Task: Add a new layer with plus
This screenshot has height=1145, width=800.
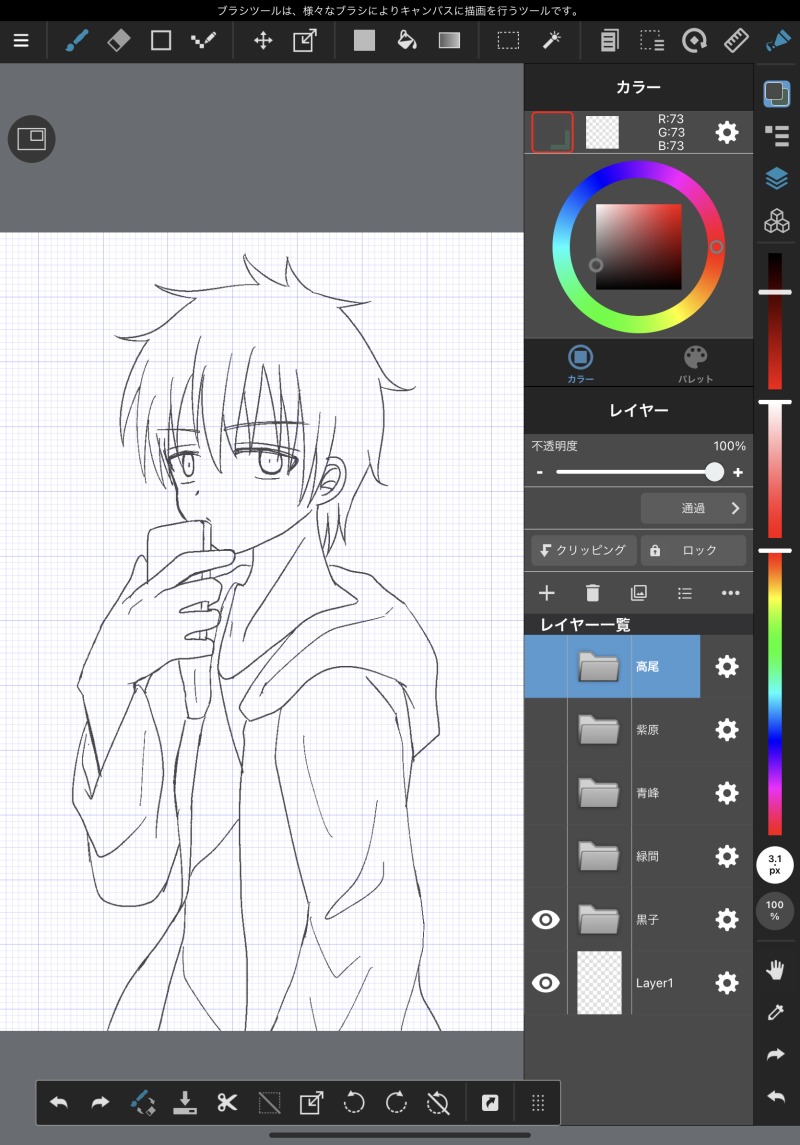Action: [x=547, y=593]
